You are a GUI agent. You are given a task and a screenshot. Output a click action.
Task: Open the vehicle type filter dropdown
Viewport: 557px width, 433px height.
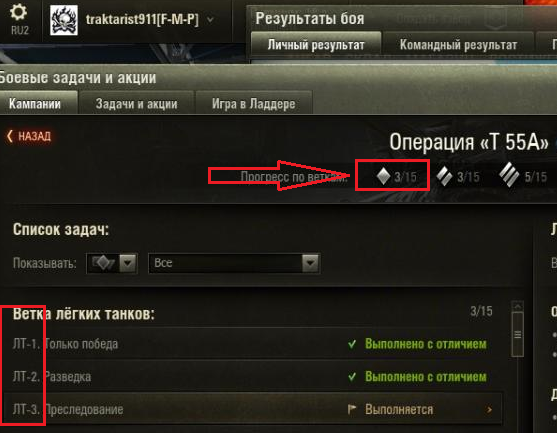pyautogui.click(x=112, y=263)
